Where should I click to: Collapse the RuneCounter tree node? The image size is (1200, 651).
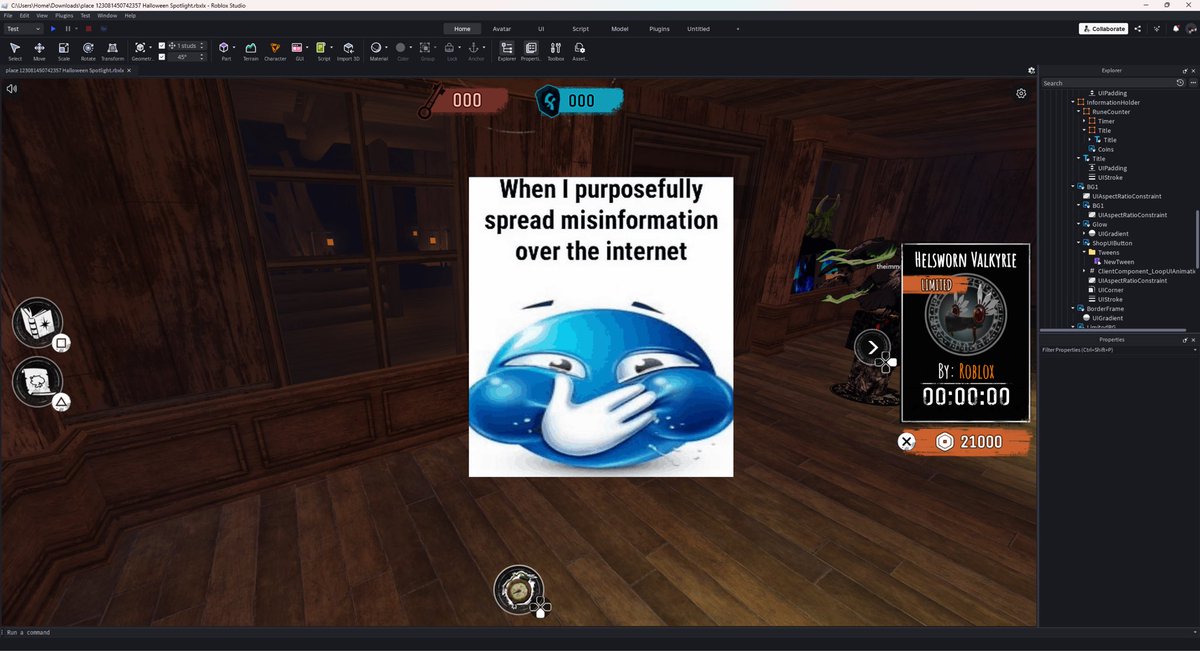click(1079, 112)
